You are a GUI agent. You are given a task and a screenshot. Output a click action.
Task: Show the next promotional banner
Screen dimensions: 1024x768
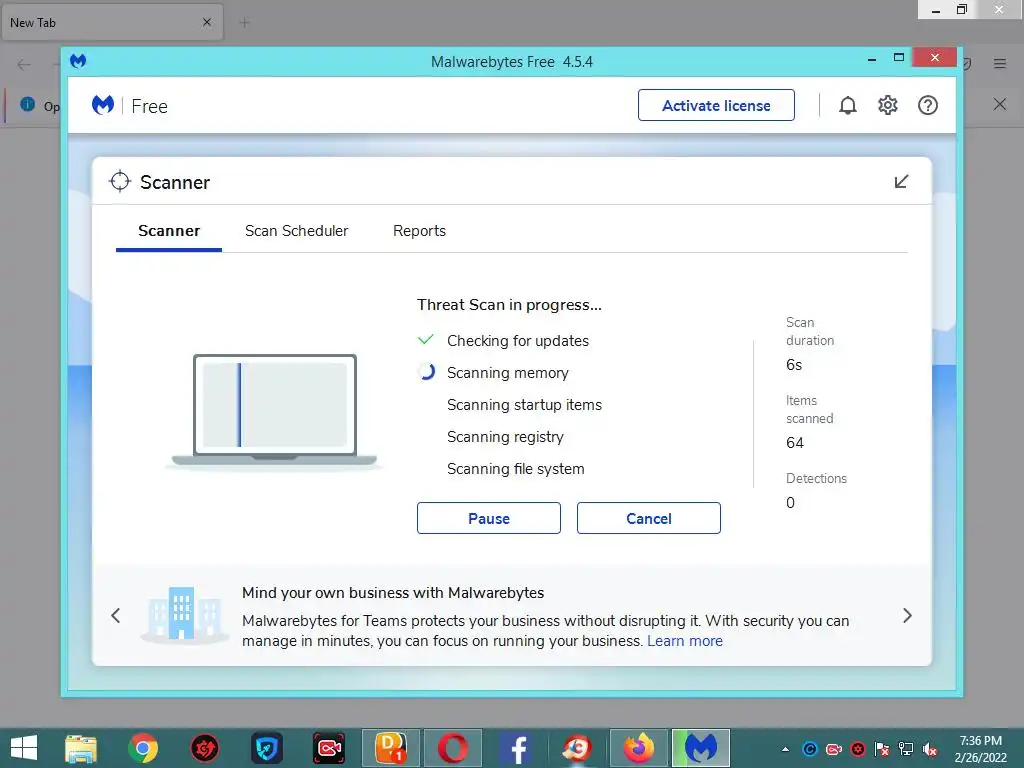click(x=907, y=615)
